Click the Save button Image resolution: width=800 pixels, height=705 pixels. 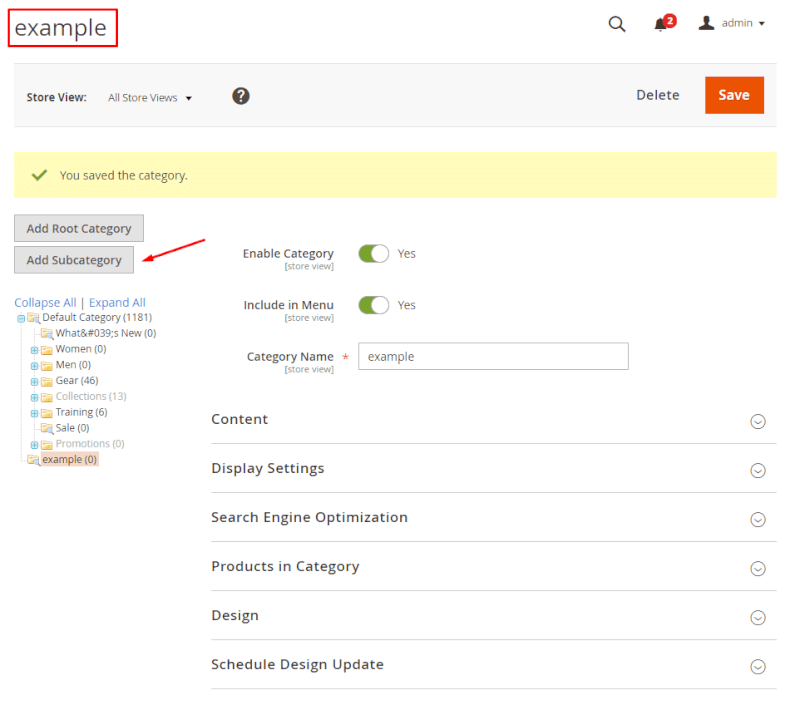tap(734, 95)
